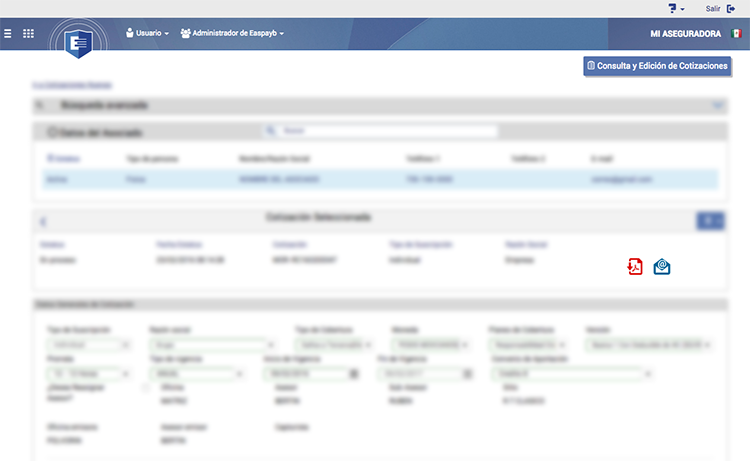The width and height of the screenshot is (750, 461).
Task: Open the Usuario menu
Action: click(147, 33)
